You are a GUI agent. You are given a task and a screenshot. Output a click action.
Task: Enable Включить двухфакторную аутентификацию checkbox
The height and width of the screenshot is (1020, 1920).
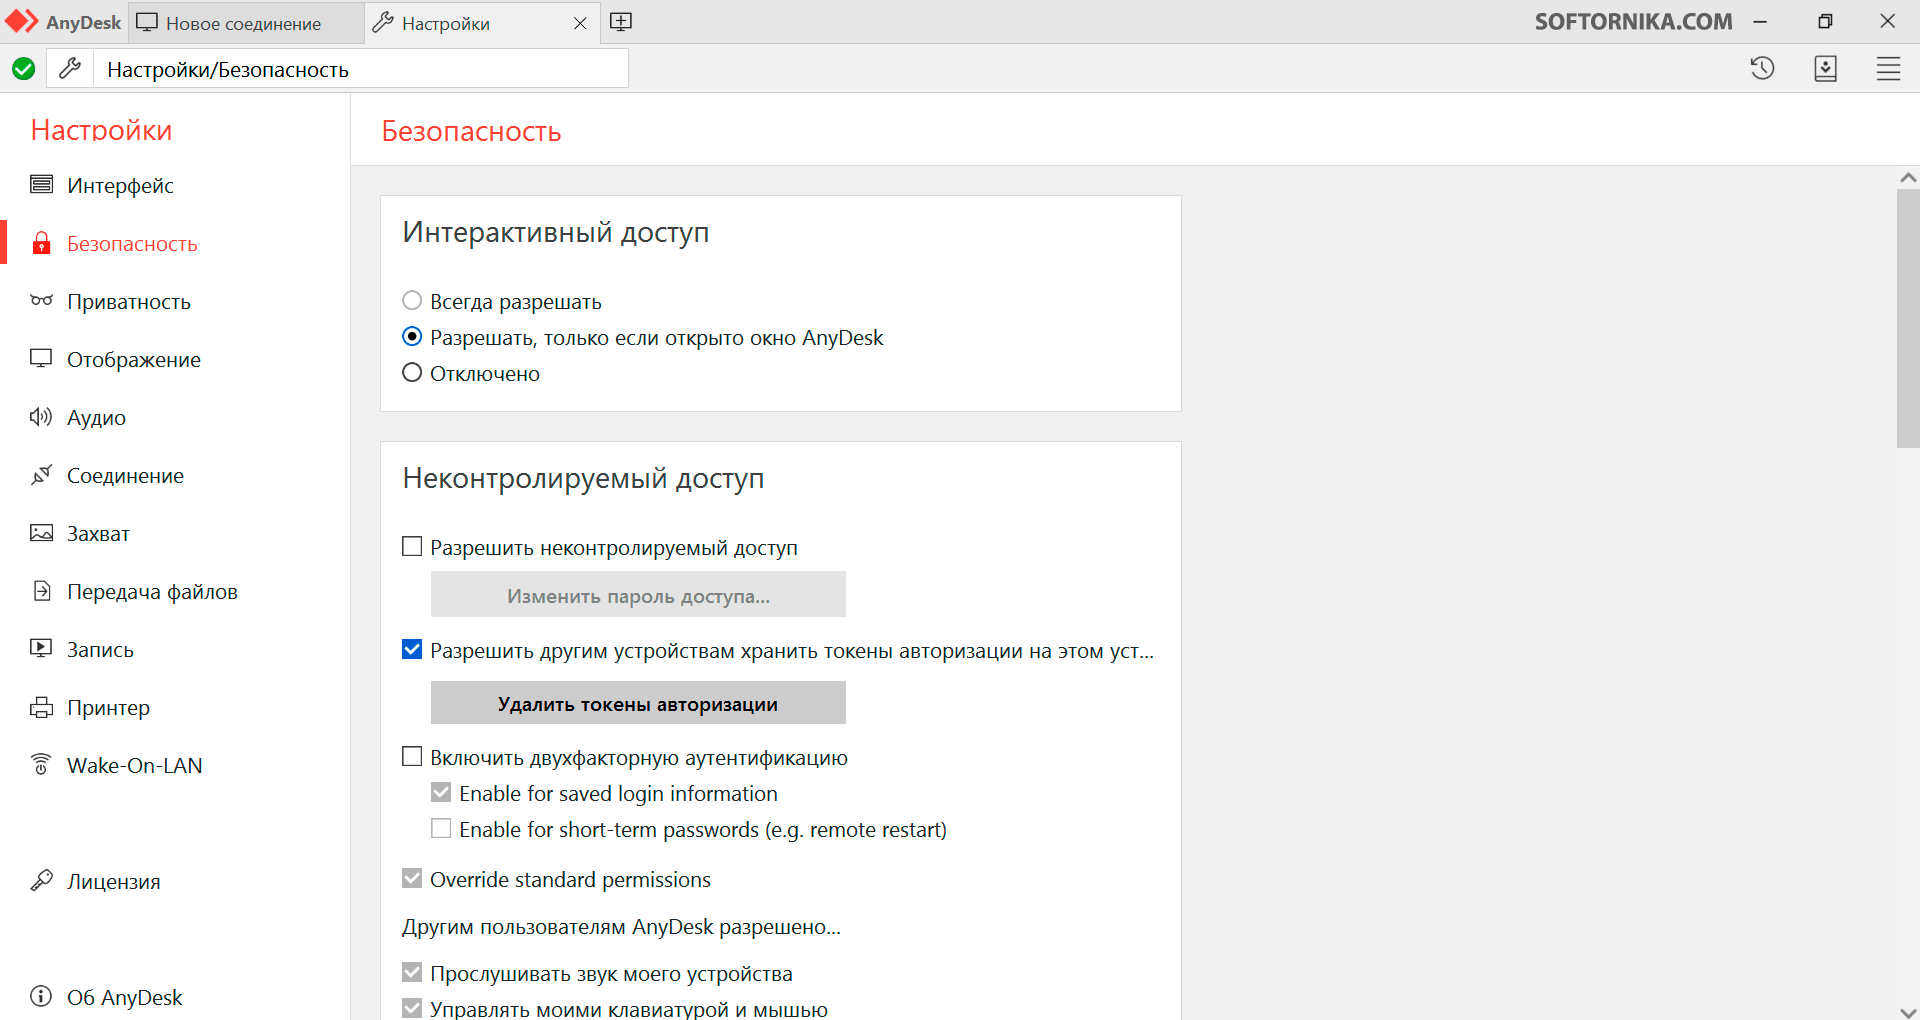[x=412, y=756]
